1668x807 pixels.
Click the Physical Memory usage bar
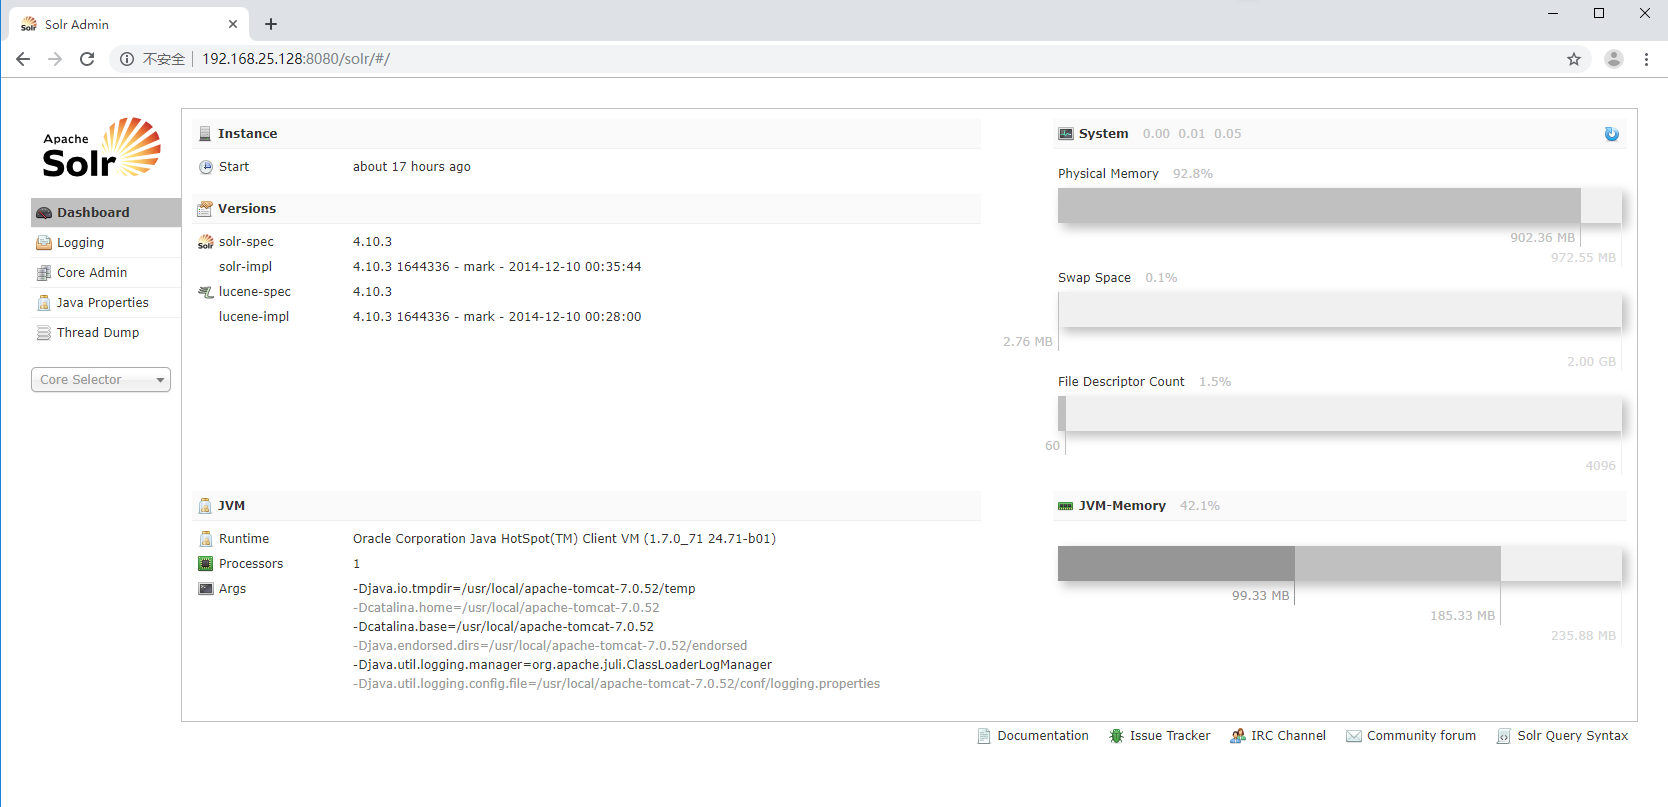1340,206
